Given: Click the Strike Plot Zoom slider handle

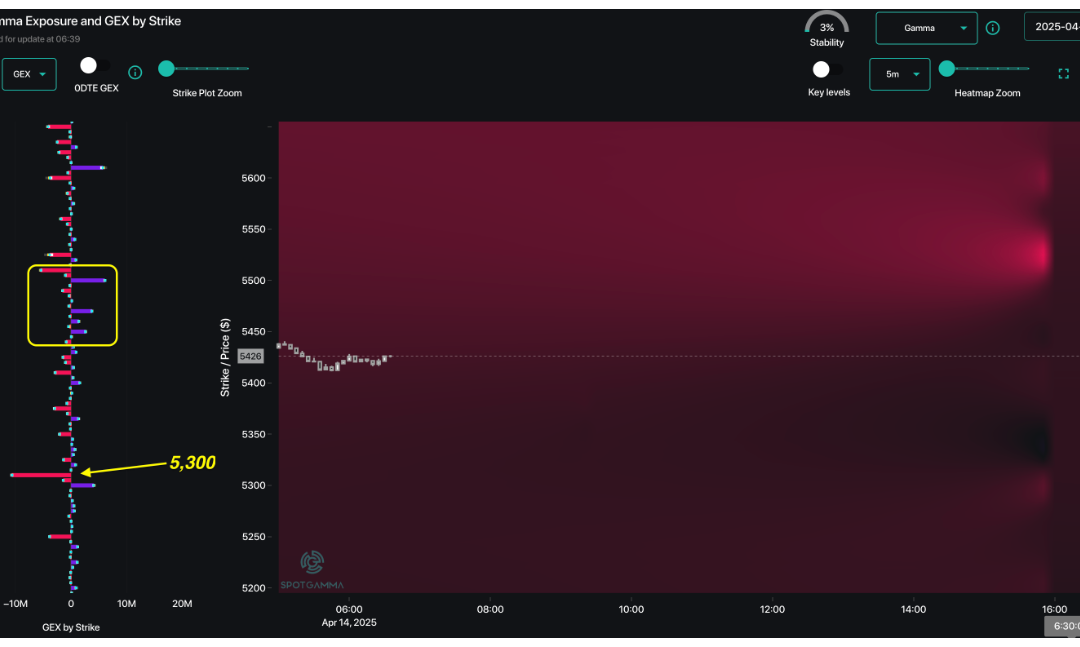Looking at the screenshot, I should tap(166, 68).
